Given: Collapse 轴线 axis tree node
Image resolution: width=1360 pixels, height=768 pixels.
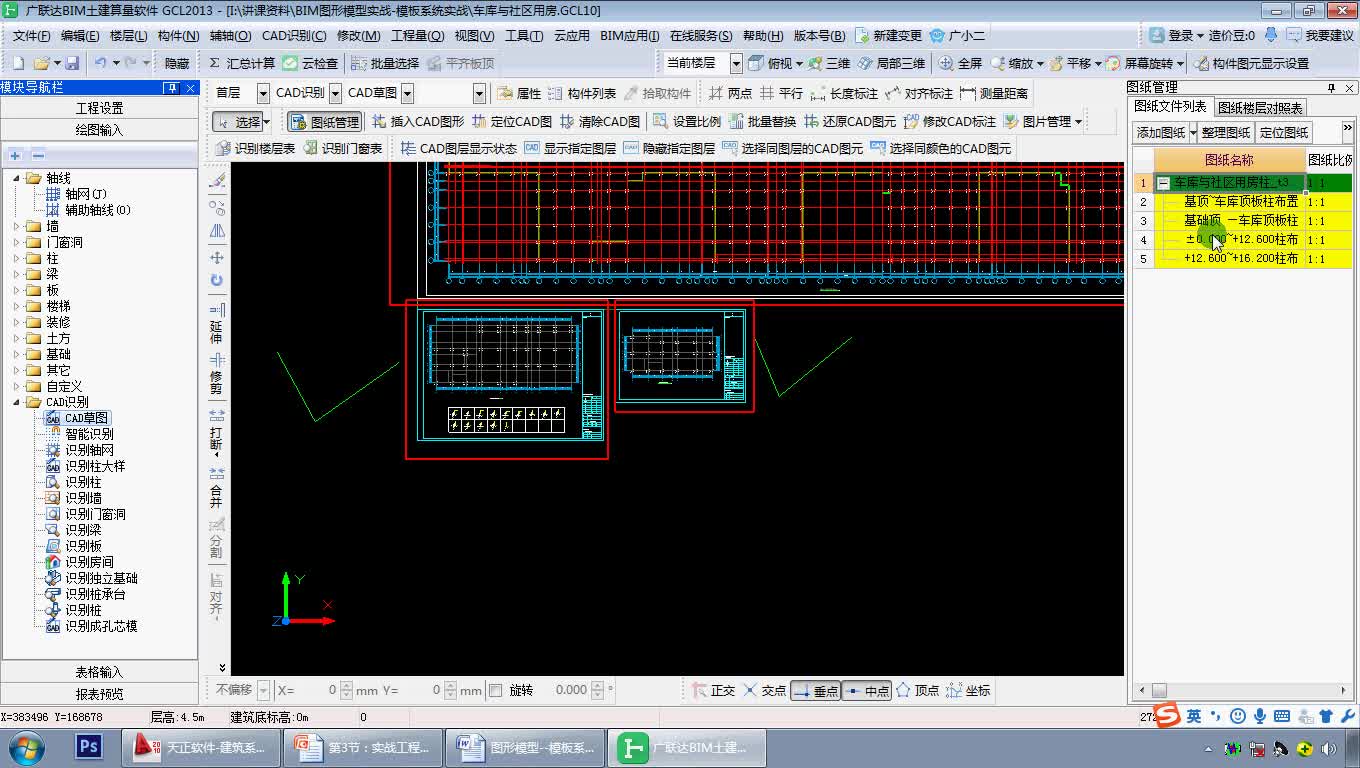Looking at the screenshot, I should coord(17,178).
